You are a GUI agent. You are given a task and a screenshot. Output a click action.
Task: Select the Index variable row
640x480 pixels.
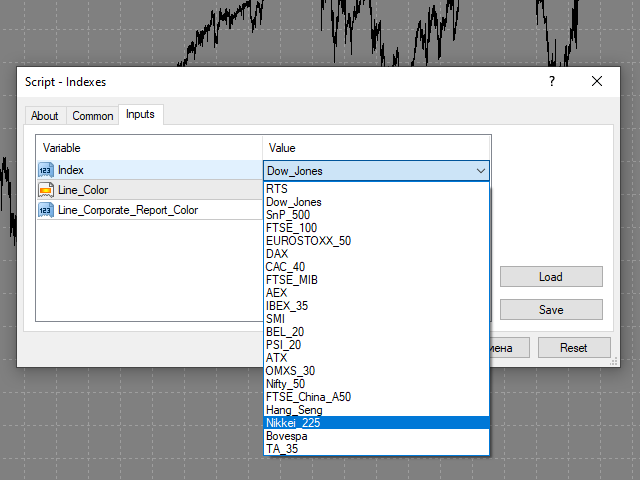pos(149,170)
